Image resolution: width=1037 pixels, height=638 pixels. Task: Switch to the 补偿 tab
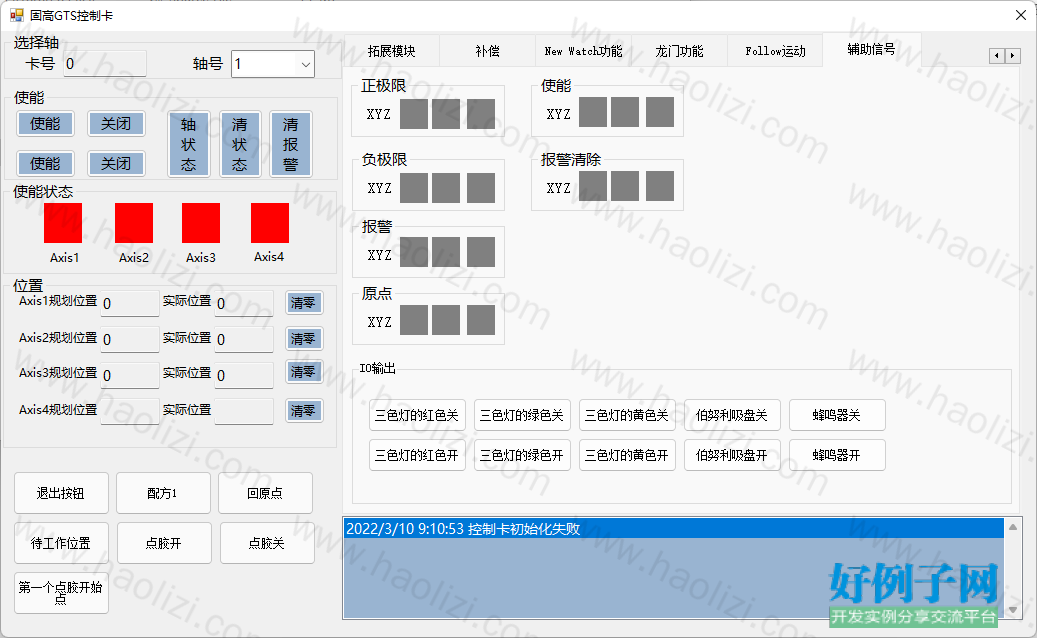(487, 51)
